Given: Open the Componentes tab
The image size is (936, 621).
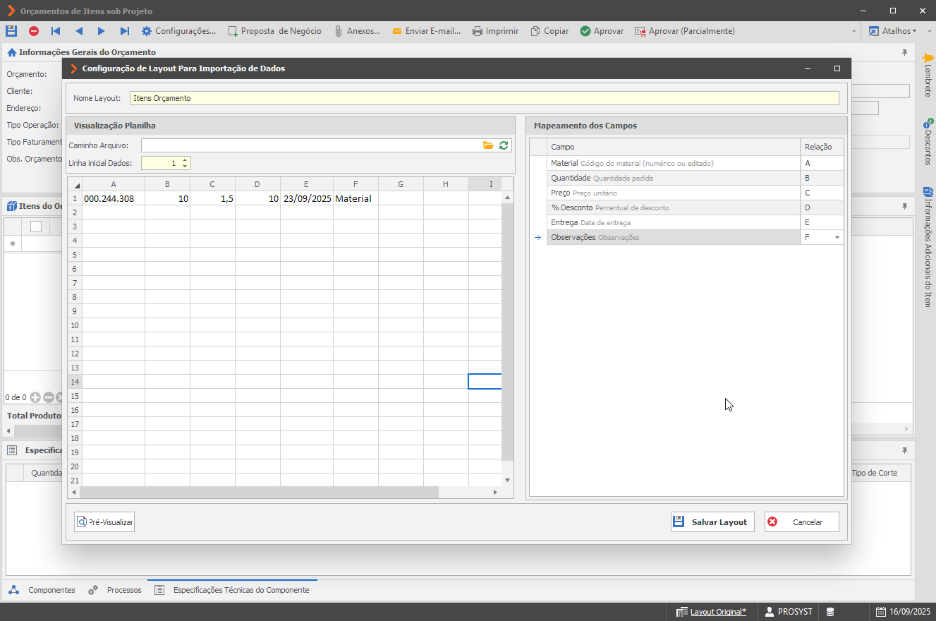Looking at the screenshot, I should click(x=42, y=590).
